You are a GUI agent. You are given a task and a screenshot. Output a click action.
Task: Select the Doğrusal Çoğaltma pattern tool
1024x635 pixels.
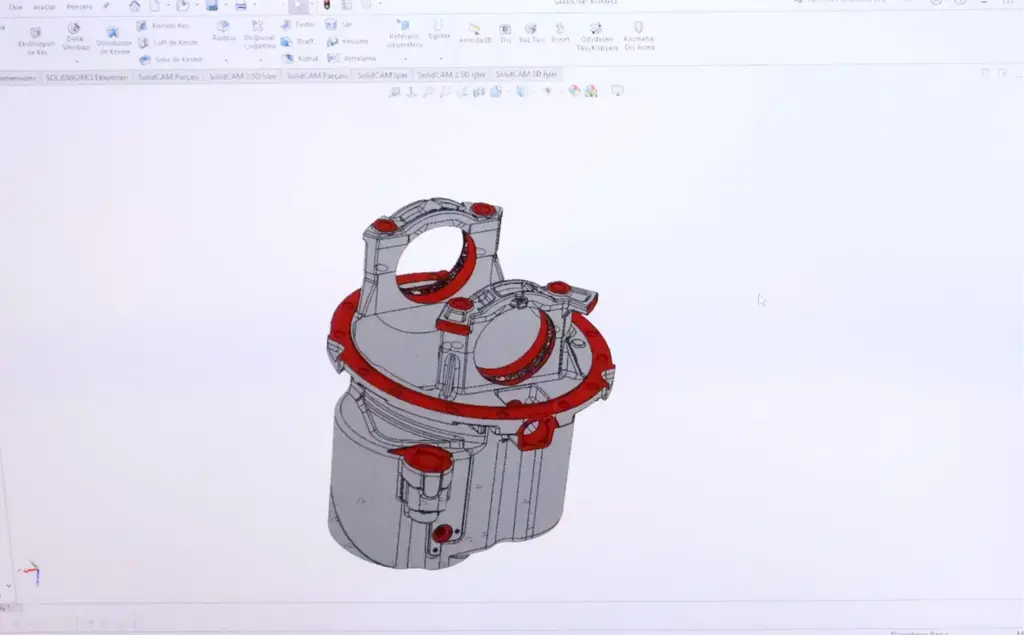(259, 35)
